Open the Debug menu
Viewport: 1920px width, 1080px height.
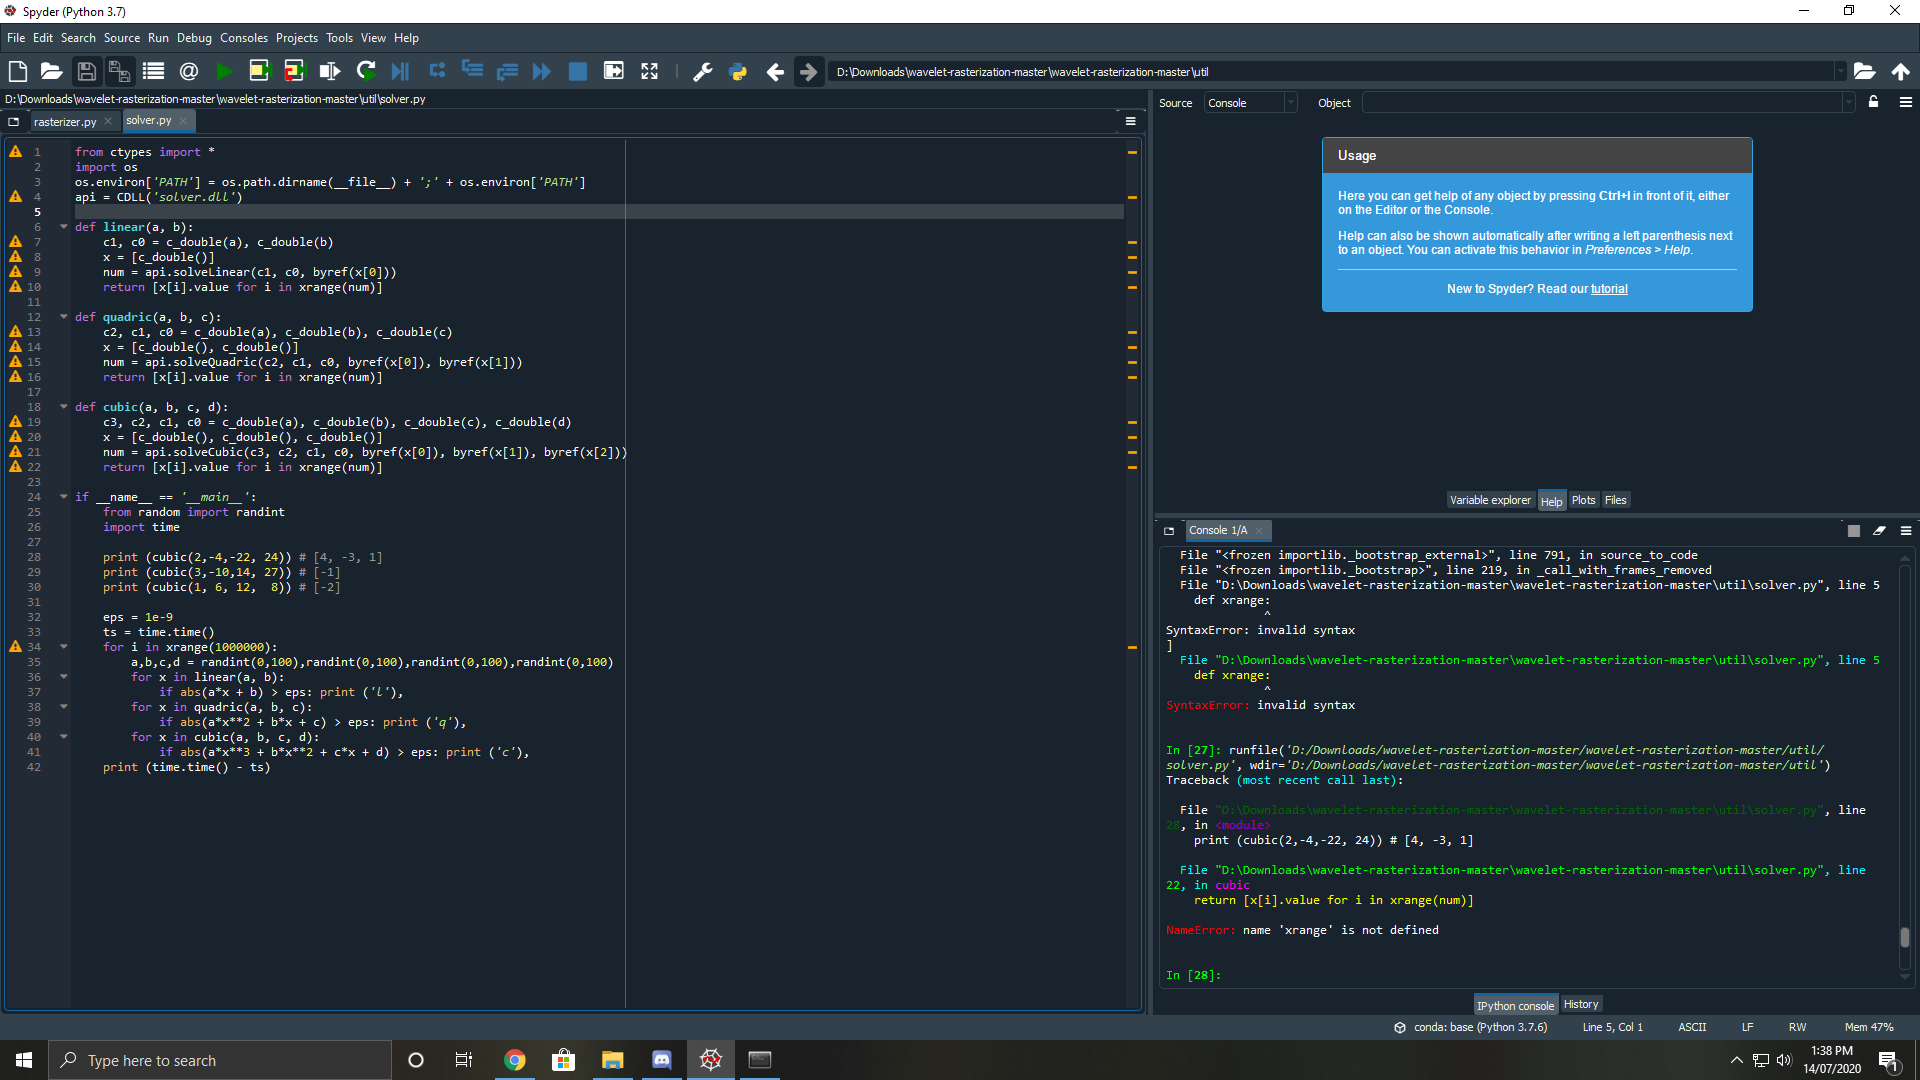coord(194,38)
